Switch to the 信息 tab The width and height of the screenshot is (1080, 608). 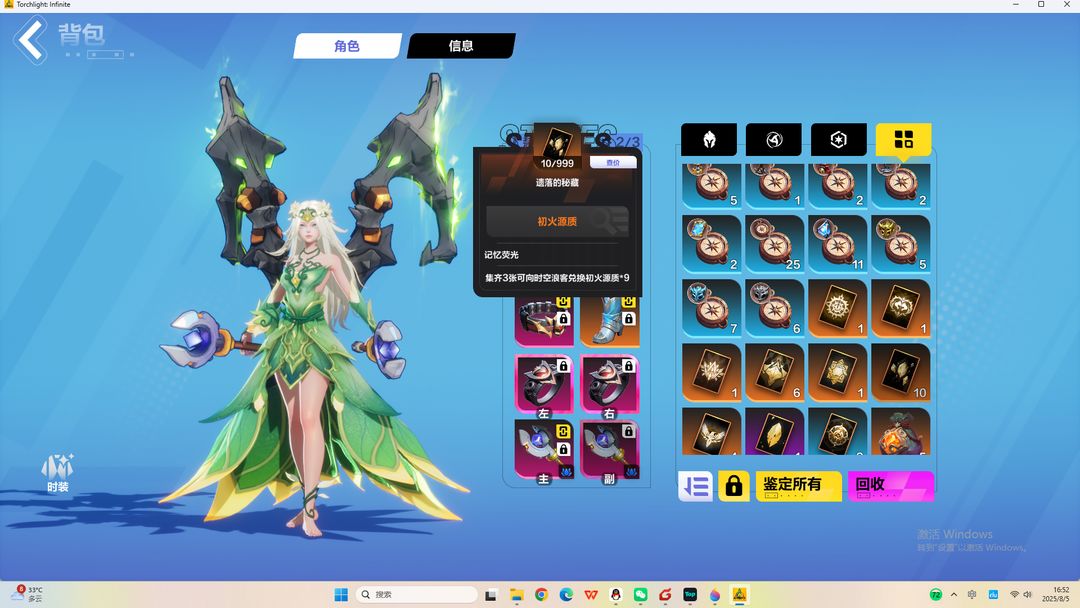[x=461, y=46]
